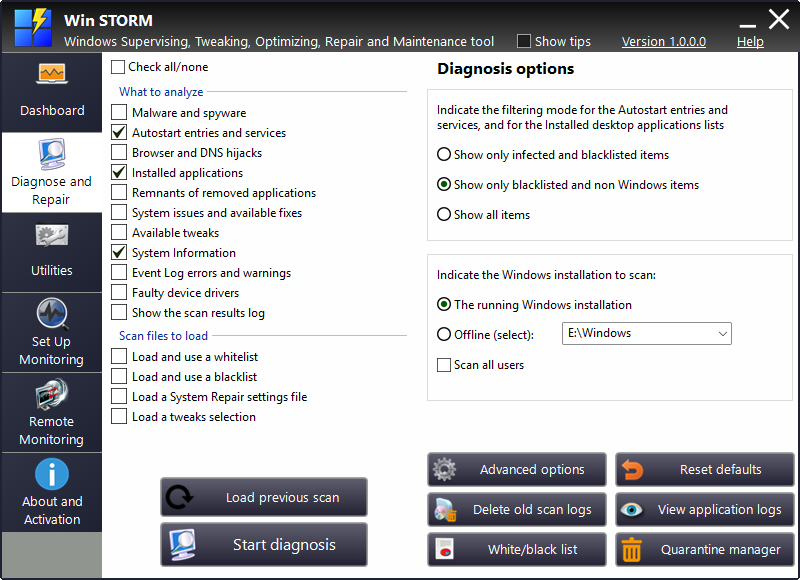Viewport: 800px width, 580px height.
Task: Click the orange undo arrow on Reset defaults
Action: (x=632, y=469)
